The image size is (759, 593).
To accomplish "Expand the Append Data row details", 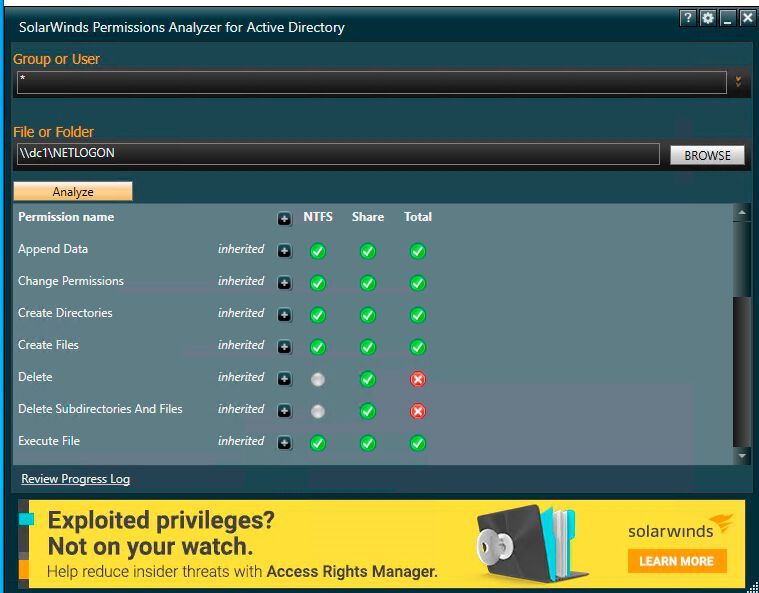I will [284, 251].
